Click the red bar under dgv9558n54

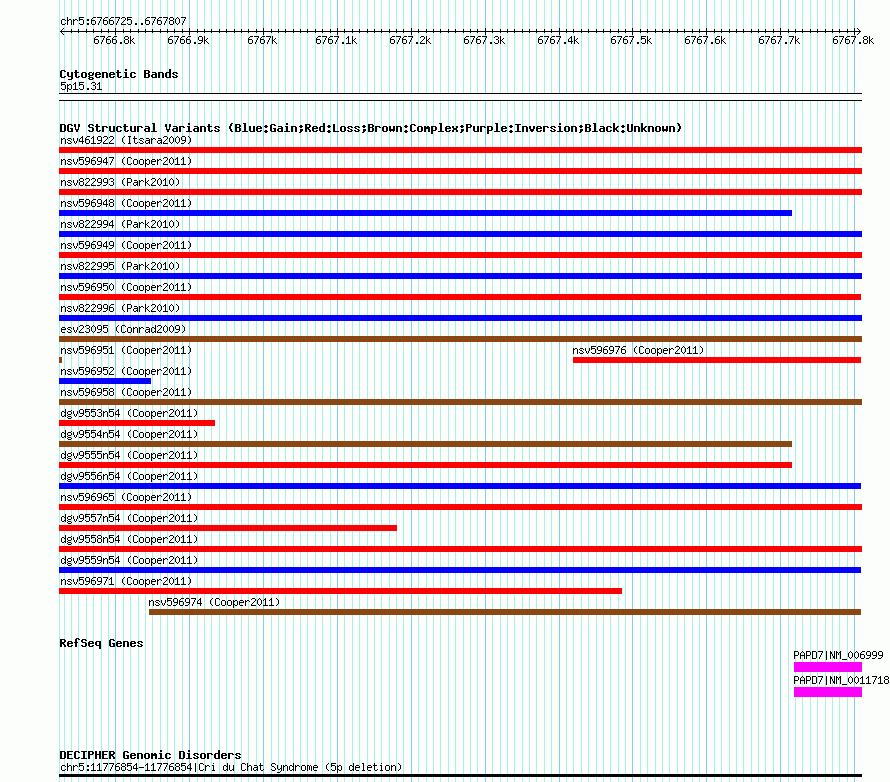click(460, 549)
